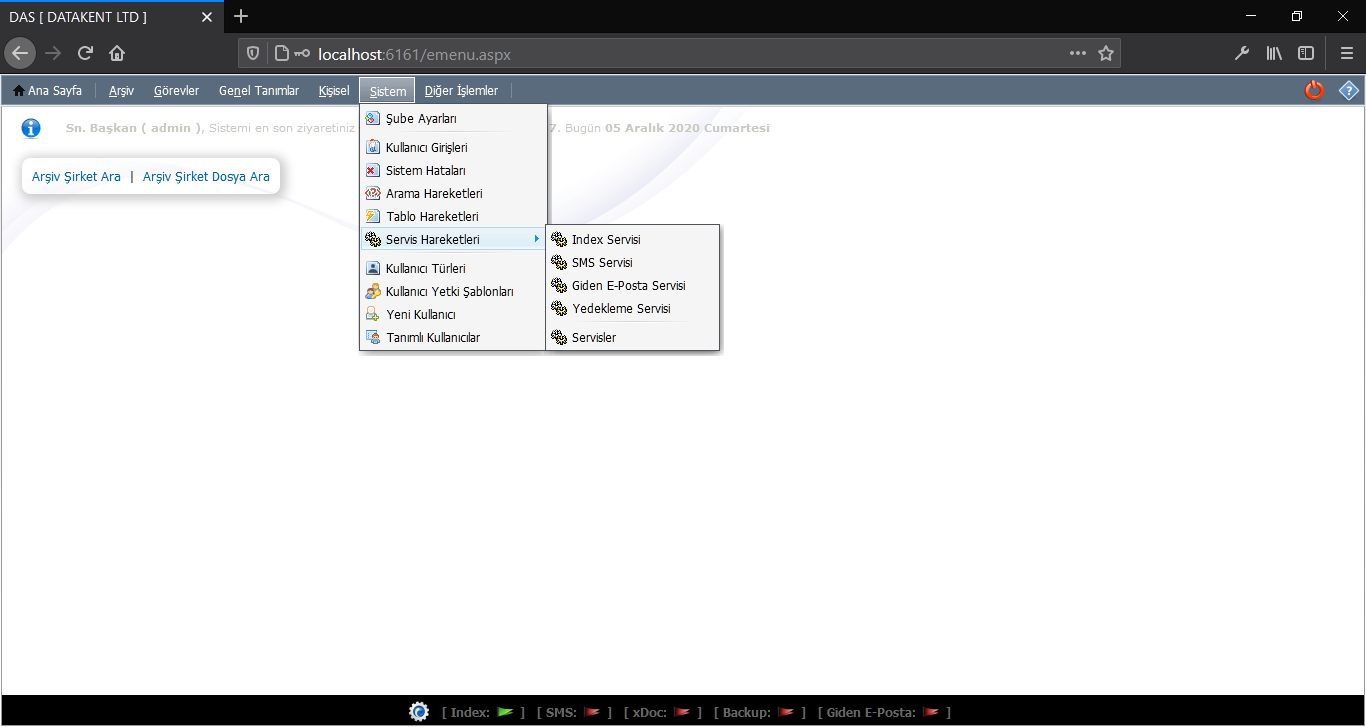This screenshot has width=1366, height=727.
Task: Open the Genel Tanımlar menu
Action: pyautogui.click(x=259, y=91)
